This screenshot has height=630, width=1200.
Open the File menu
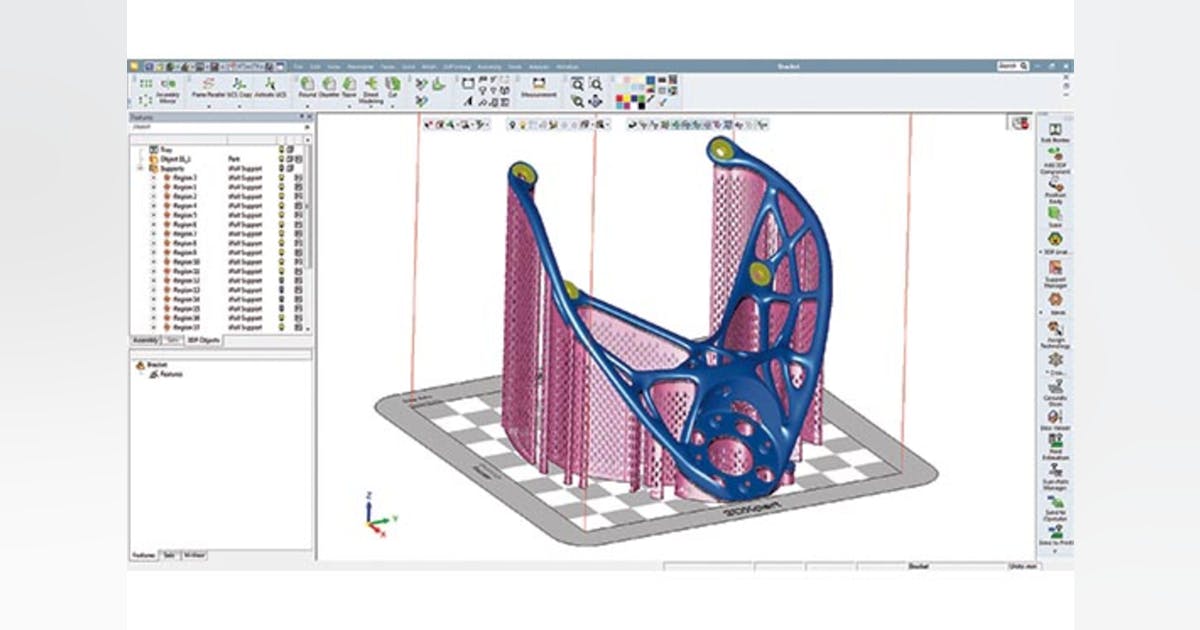coord(300,67)
